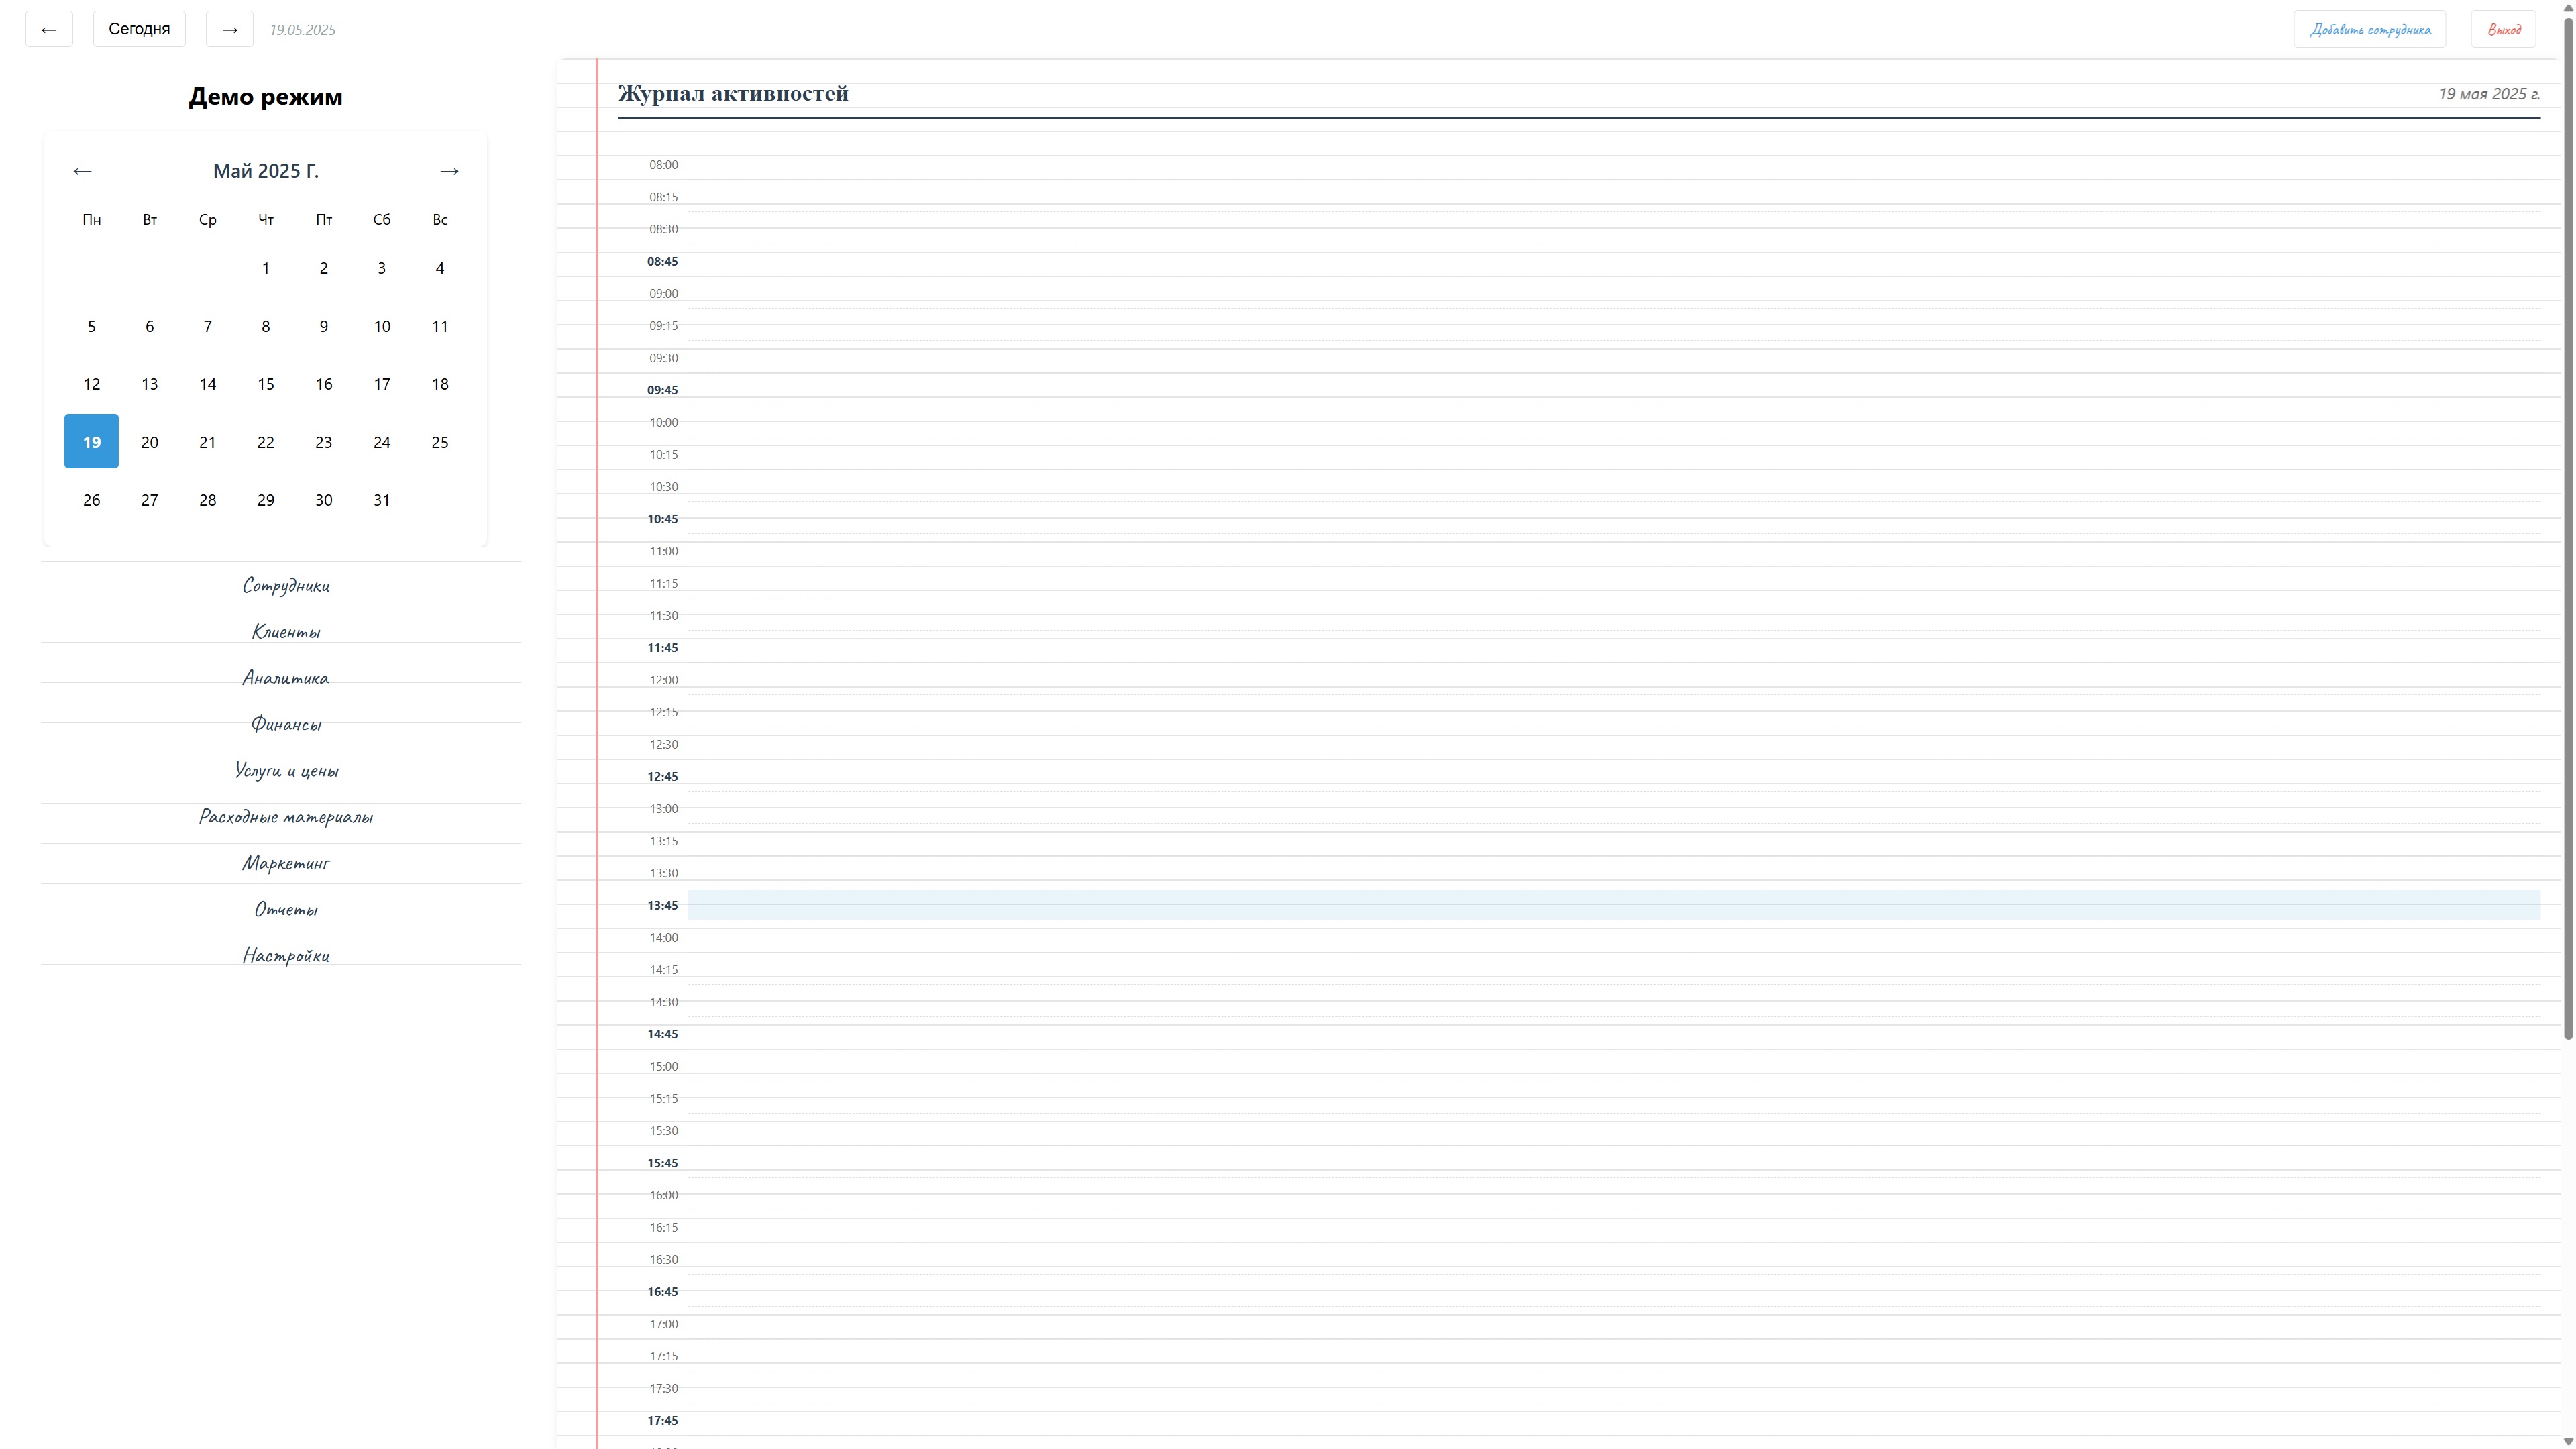Select May 28 in the calendar
This screenshot has width=2576, height=1449.
click(207, 500)
